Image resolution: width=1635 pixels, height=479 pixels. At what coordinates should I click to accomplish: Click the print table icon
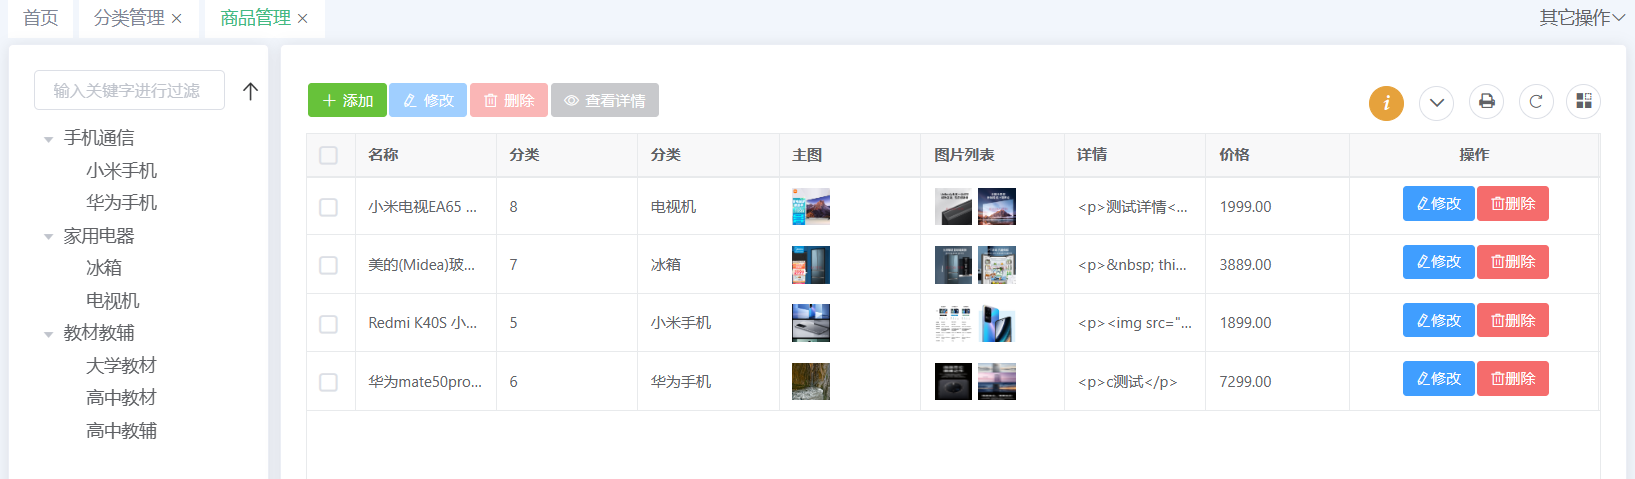click(x=1486, y=101)
